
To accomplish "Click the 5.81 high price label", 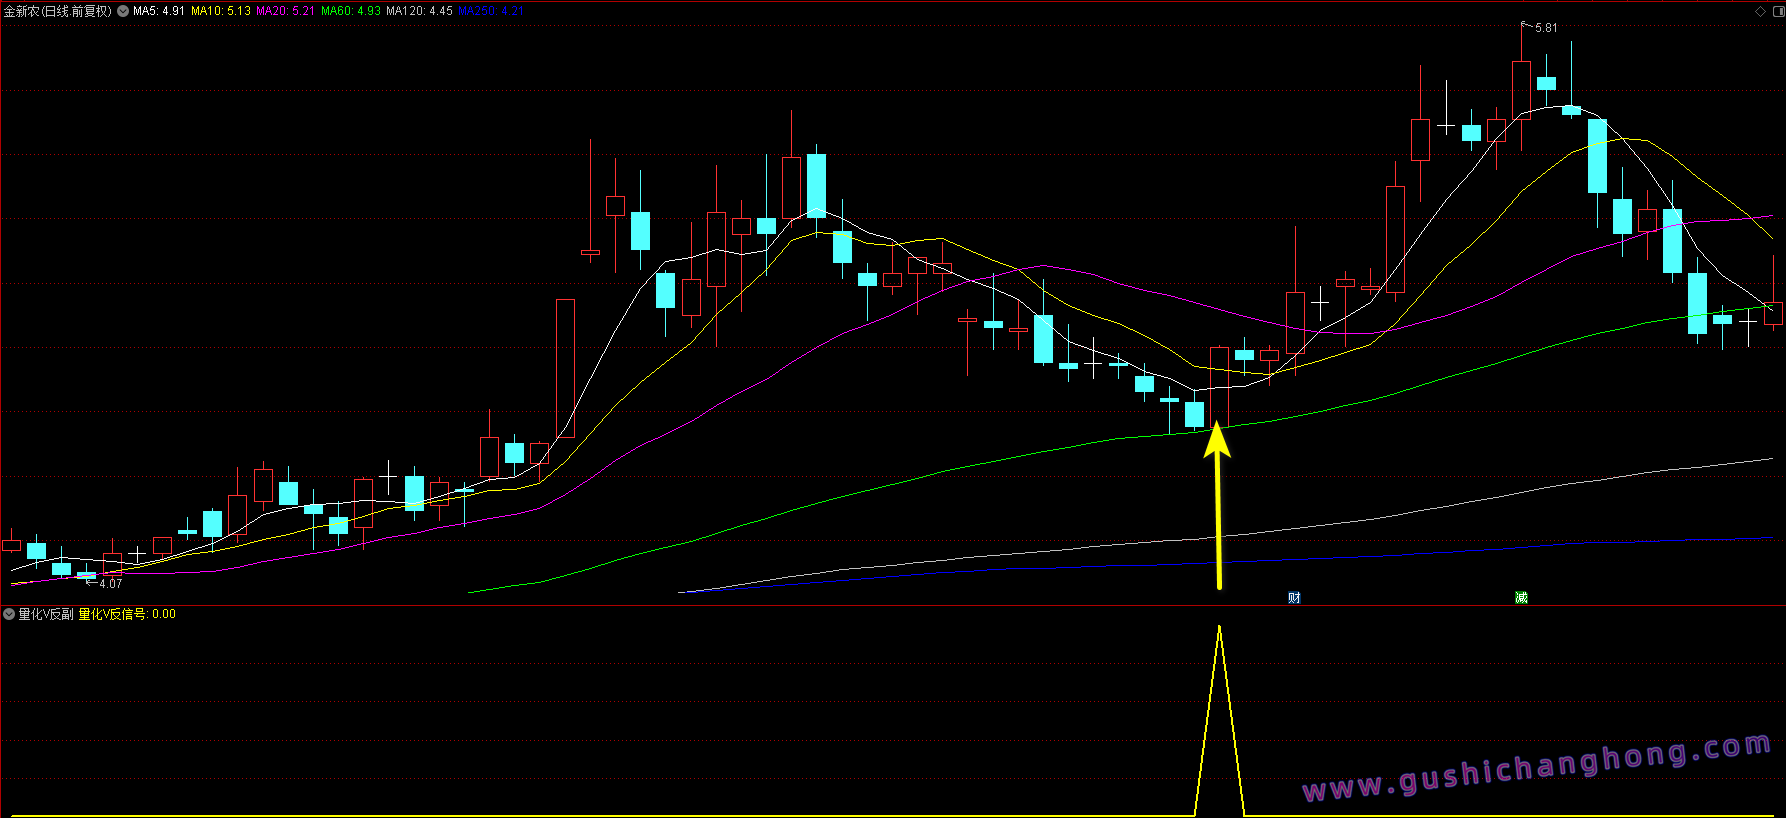I will tap(1546, 28).
